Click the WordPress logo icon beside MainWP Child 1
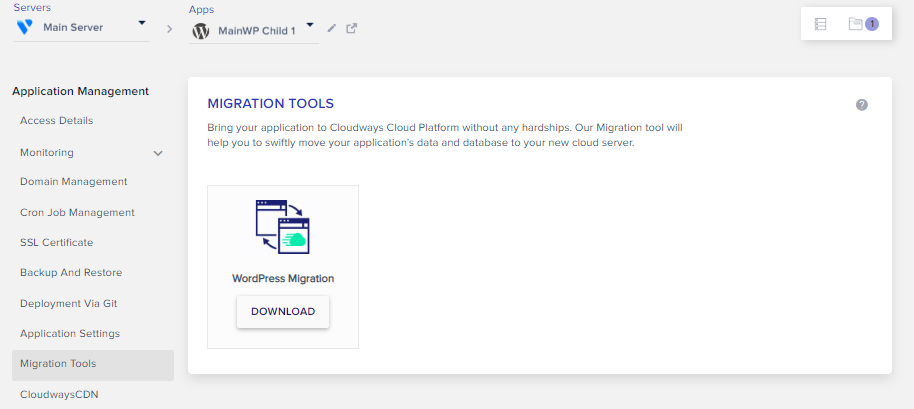914x409 pixels. pyautogui.click(x=201, y=30)
